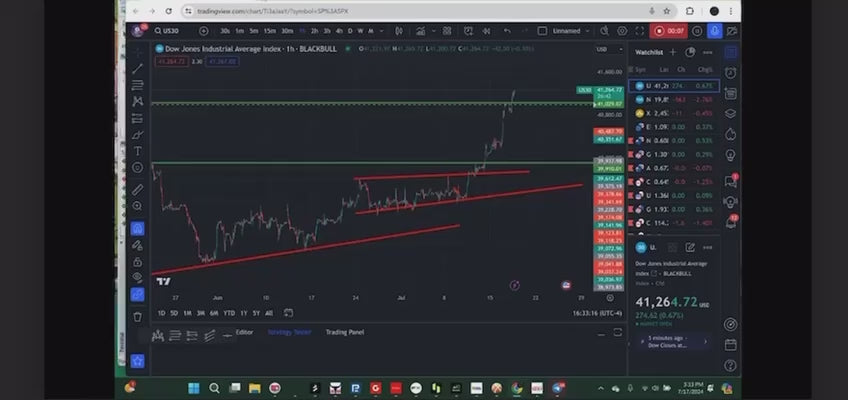Open the US30 symbol search

point(167,31)
